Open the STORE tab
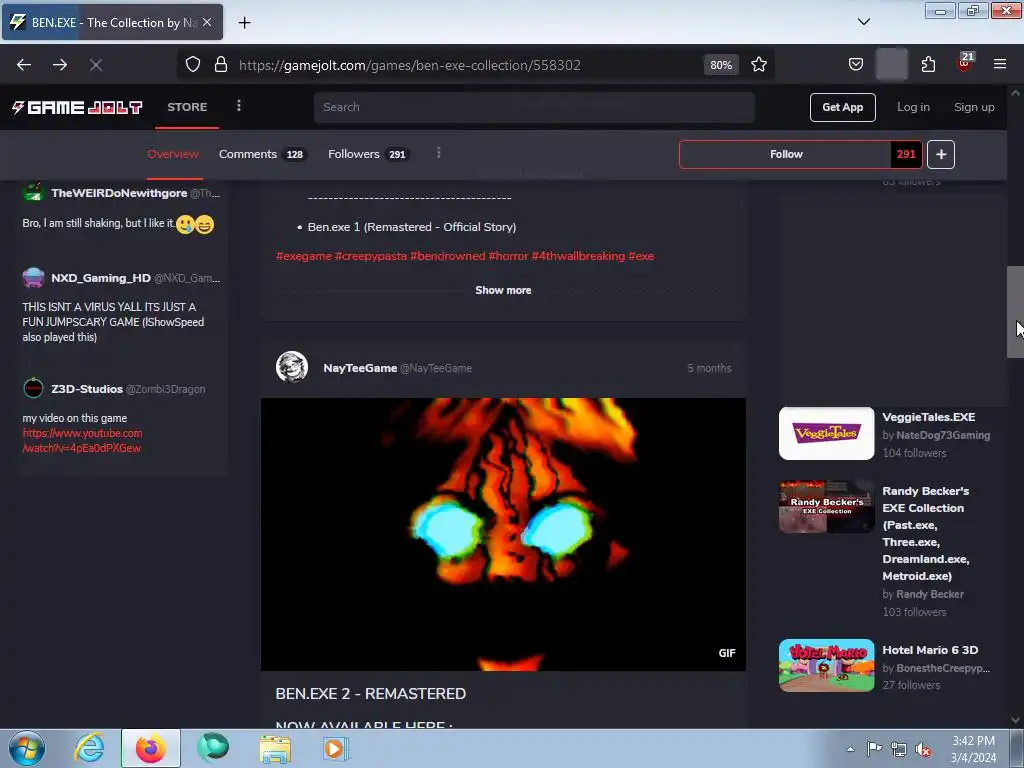 tap(187, 107)
